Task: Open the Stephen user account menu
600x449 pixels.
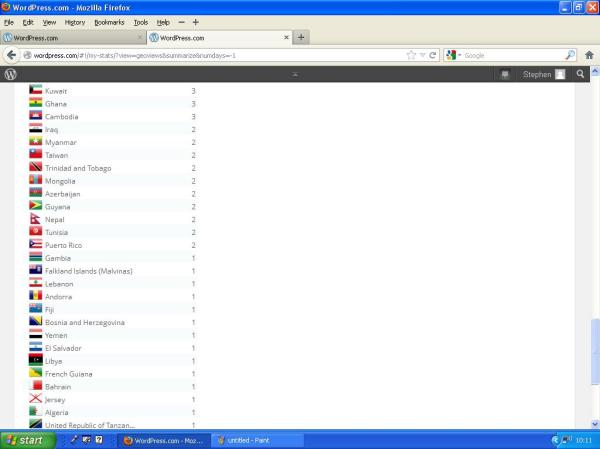Action: (x=544, y=74)
